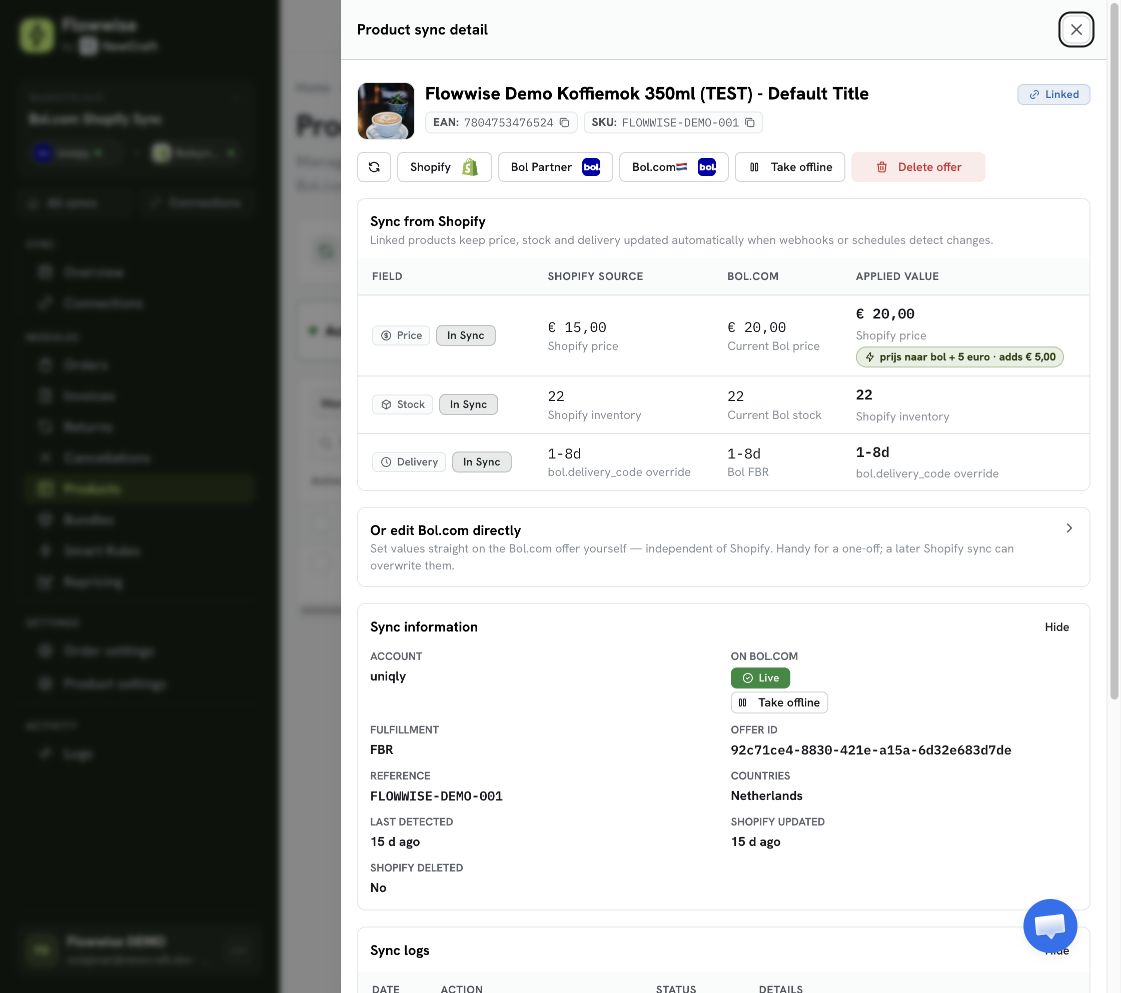The image size is (1121, 993).
Task: Open product in Shopify
Action: [444, 167]
